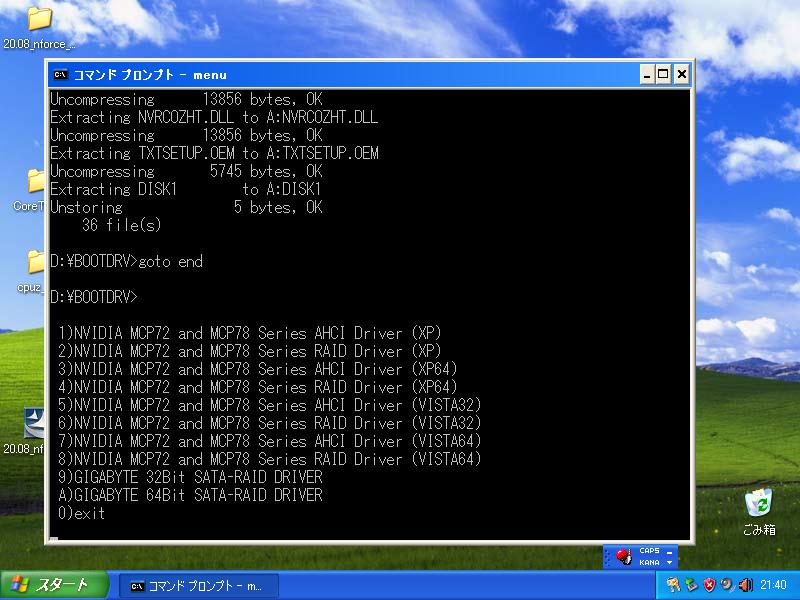
Task: Toggle KANA on the language bar
Action: click(649, 562)
